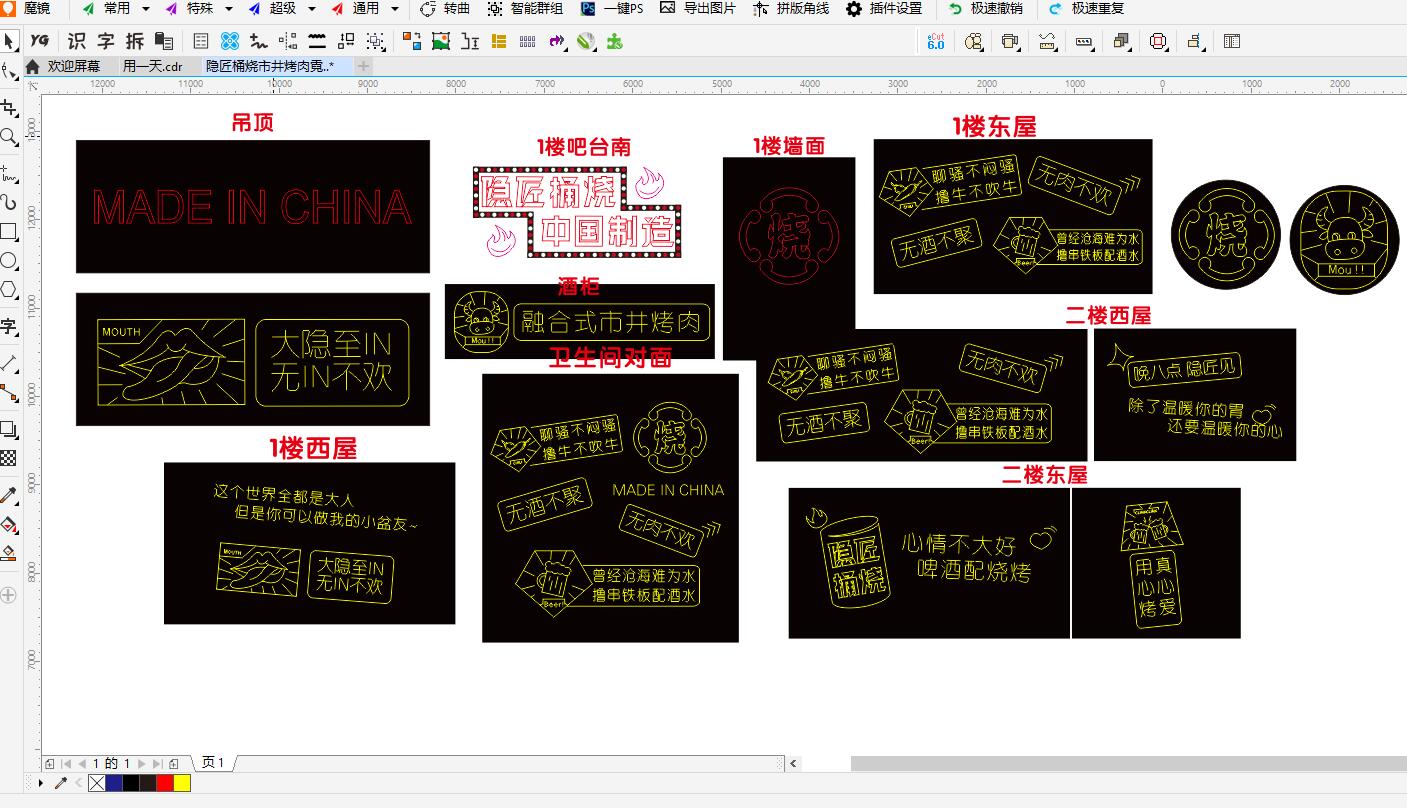Image resolution: width=1407 pixels, height=808 pixels.
Task: Select the Crop tool
Action: [x=9, y=107]
